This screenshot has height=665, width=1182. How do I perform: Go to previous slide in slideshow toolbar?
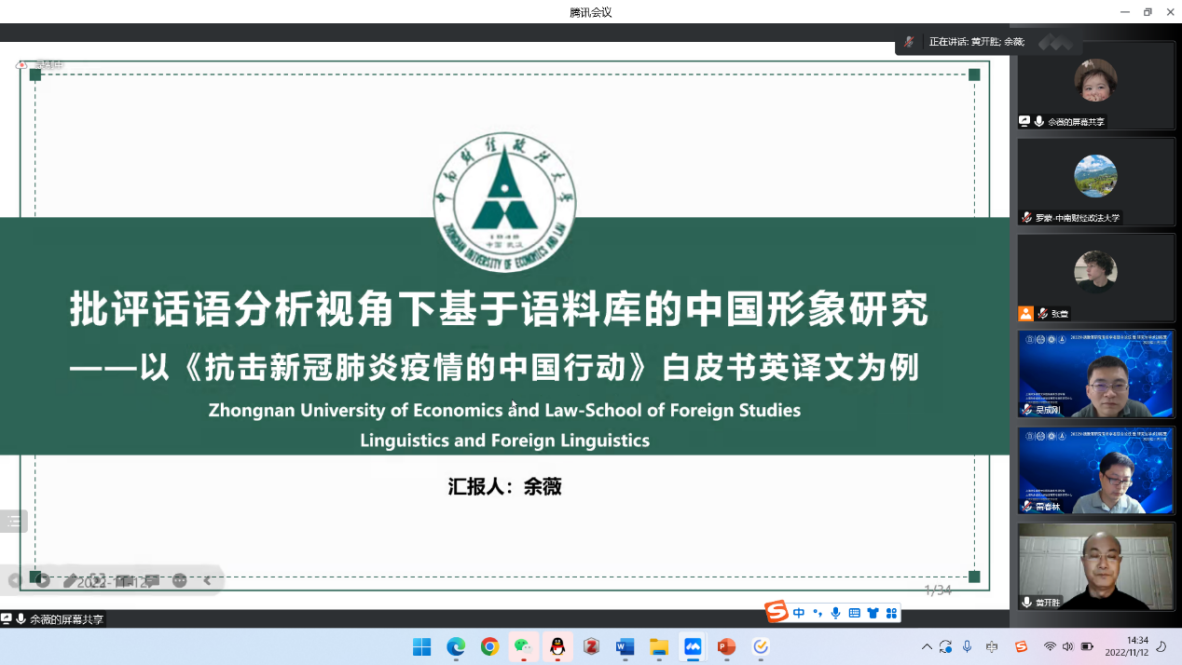tap(14, 581)
